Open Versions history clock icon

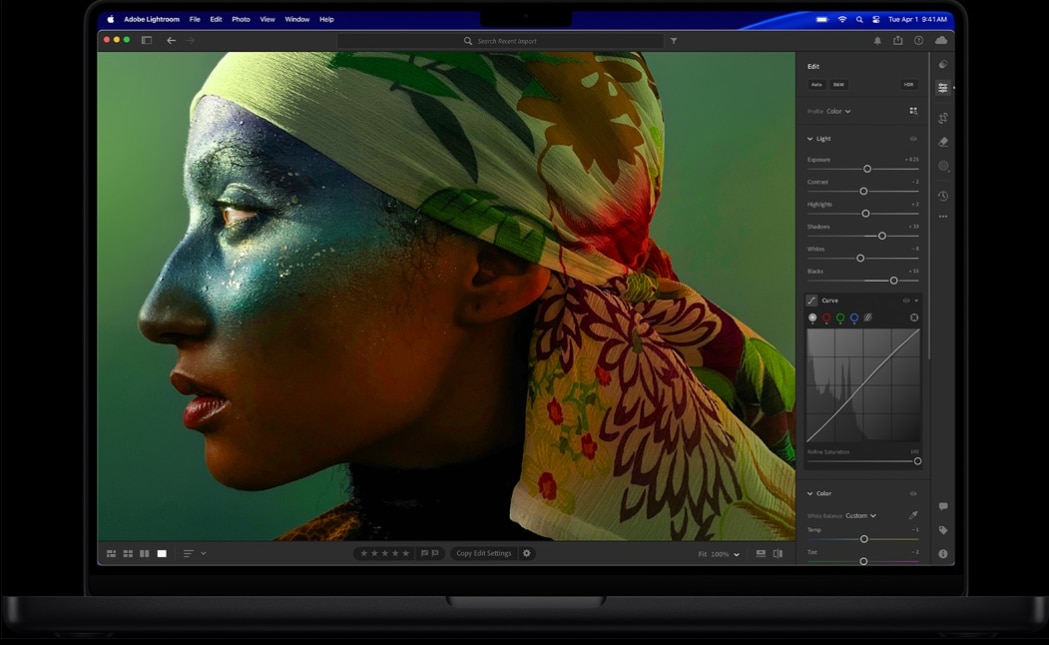pos(943,196)
